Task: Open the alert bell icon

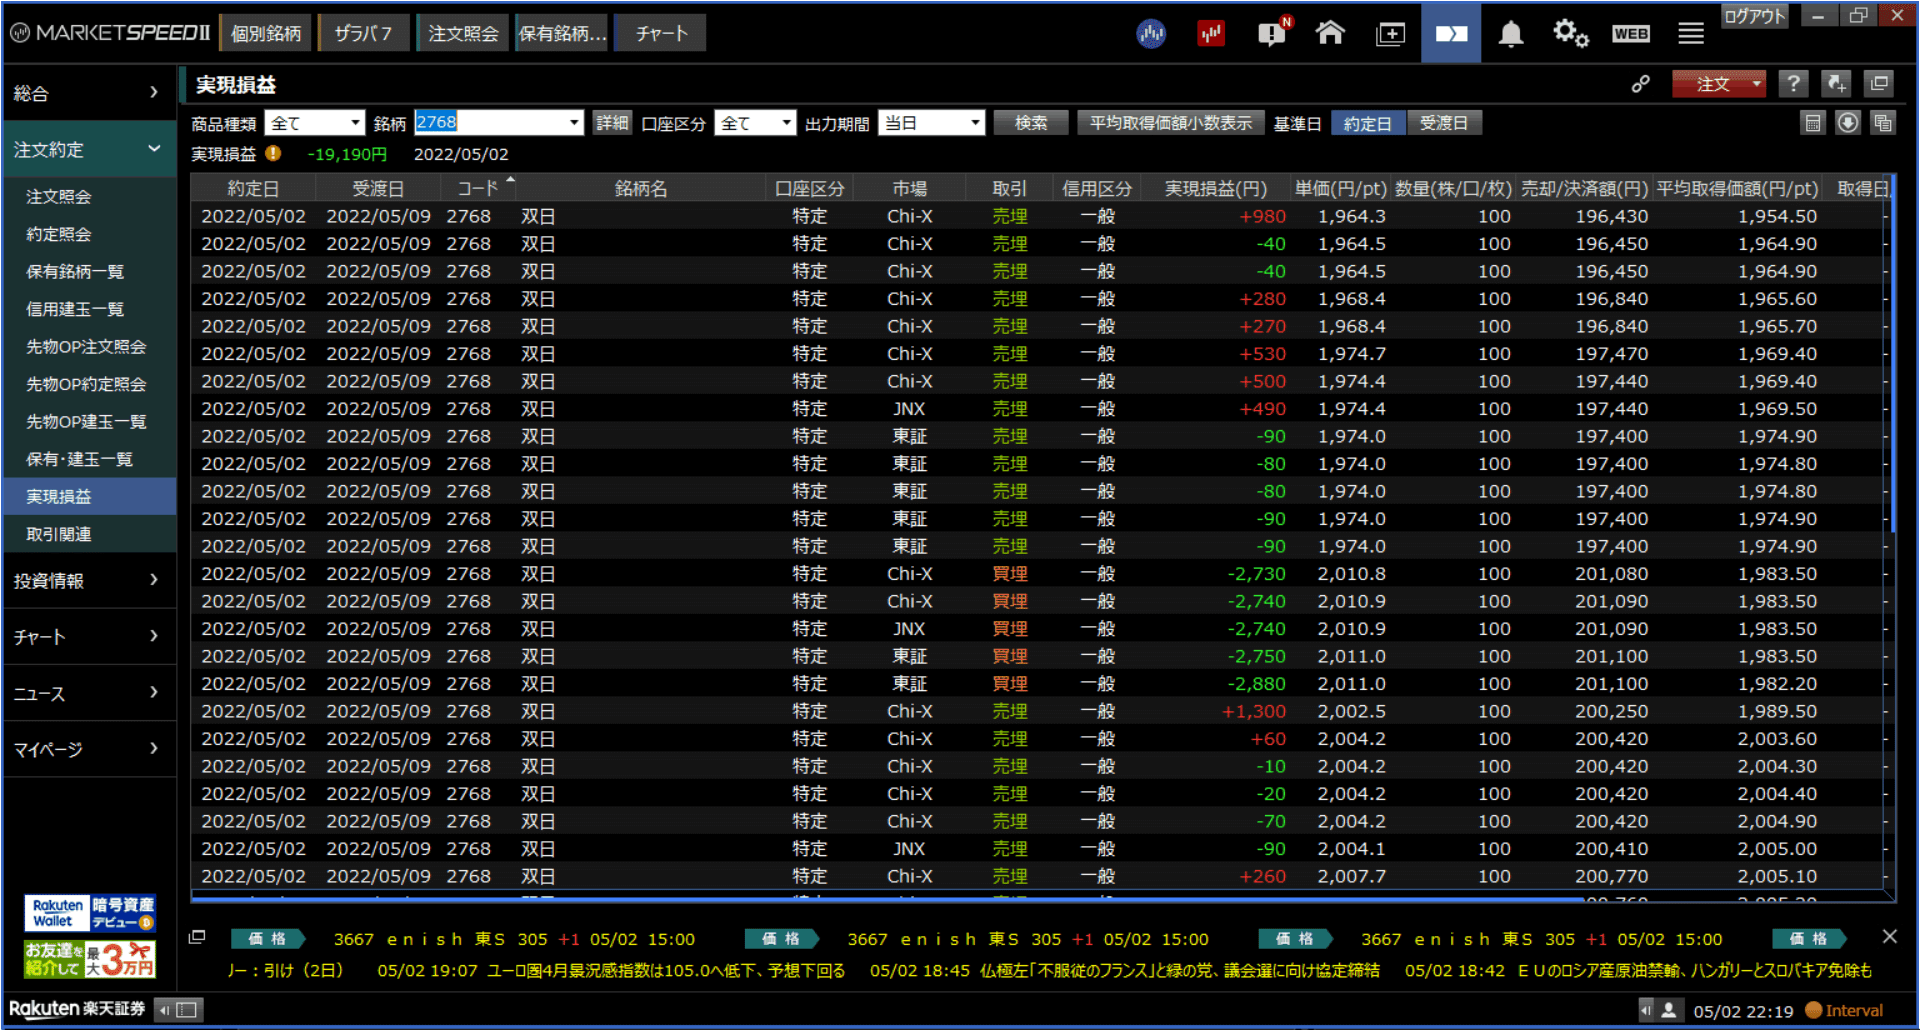Action: point(1511,34)
